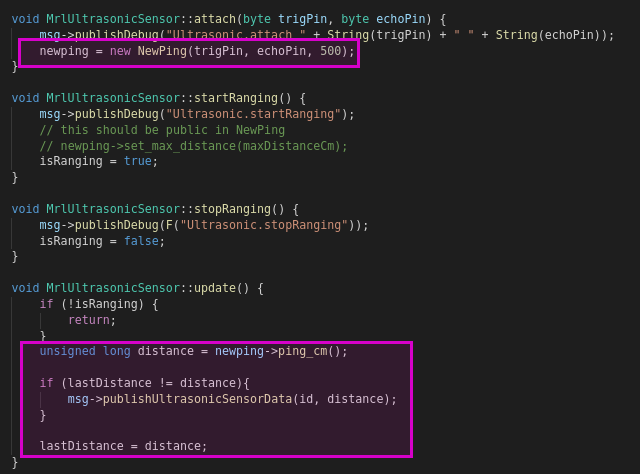
Task: Click 'msg->publishDebug(F("Ultrasonic.stopRanging"));' line
Action: tap(204, 225)
